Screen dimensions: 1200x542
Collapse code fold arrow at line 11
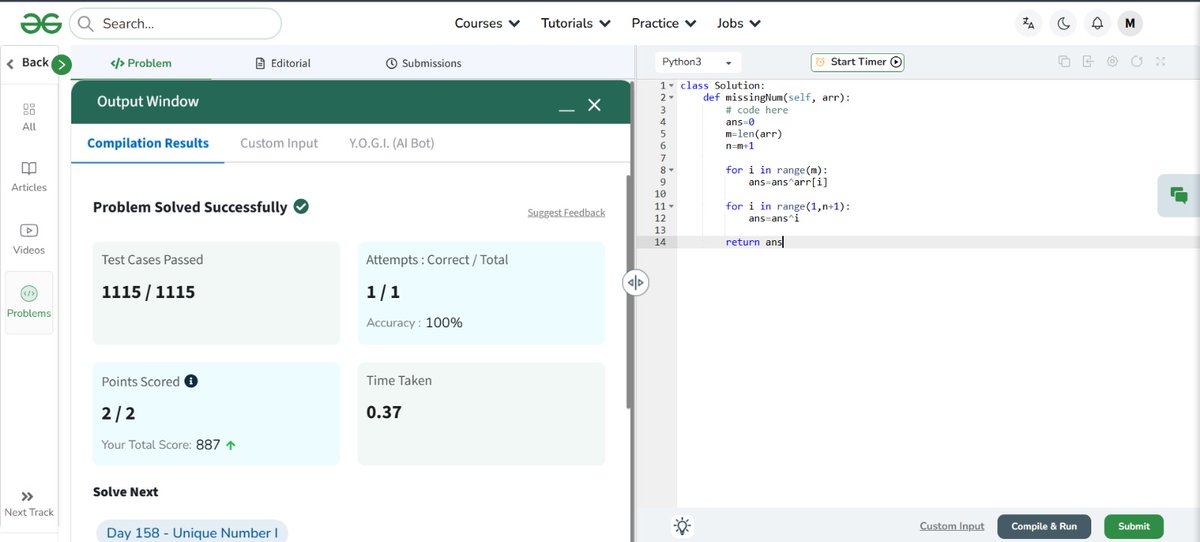pyautogui.click(x=671, y=206)
